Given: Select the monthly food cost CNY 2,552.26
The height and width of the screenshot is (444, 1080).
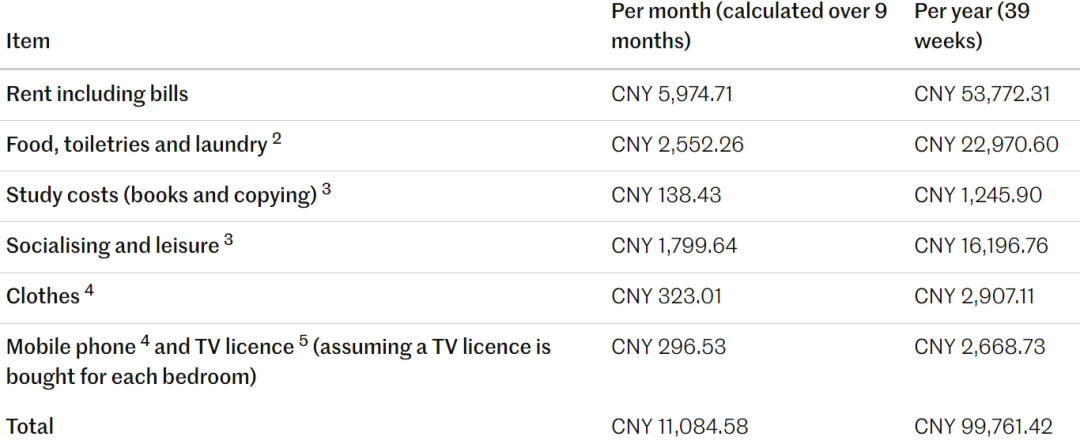Looking at the screenshot, I should pyautogui.click(x=677, y=145).
